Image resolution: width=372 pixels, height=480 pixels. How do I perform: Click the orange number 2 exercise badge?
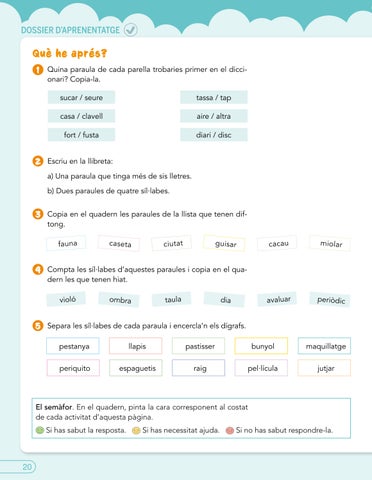coord(38,161)
